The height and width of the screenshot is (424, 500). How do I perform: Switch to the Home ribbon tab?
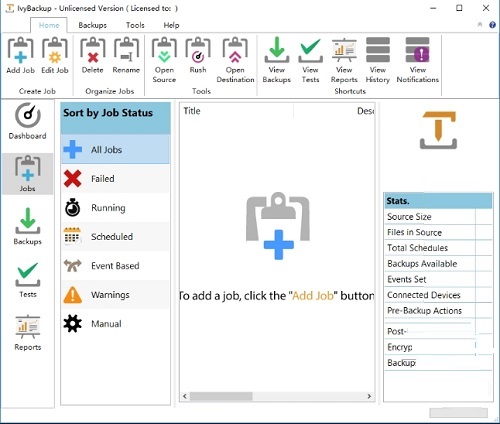point(49,25)
